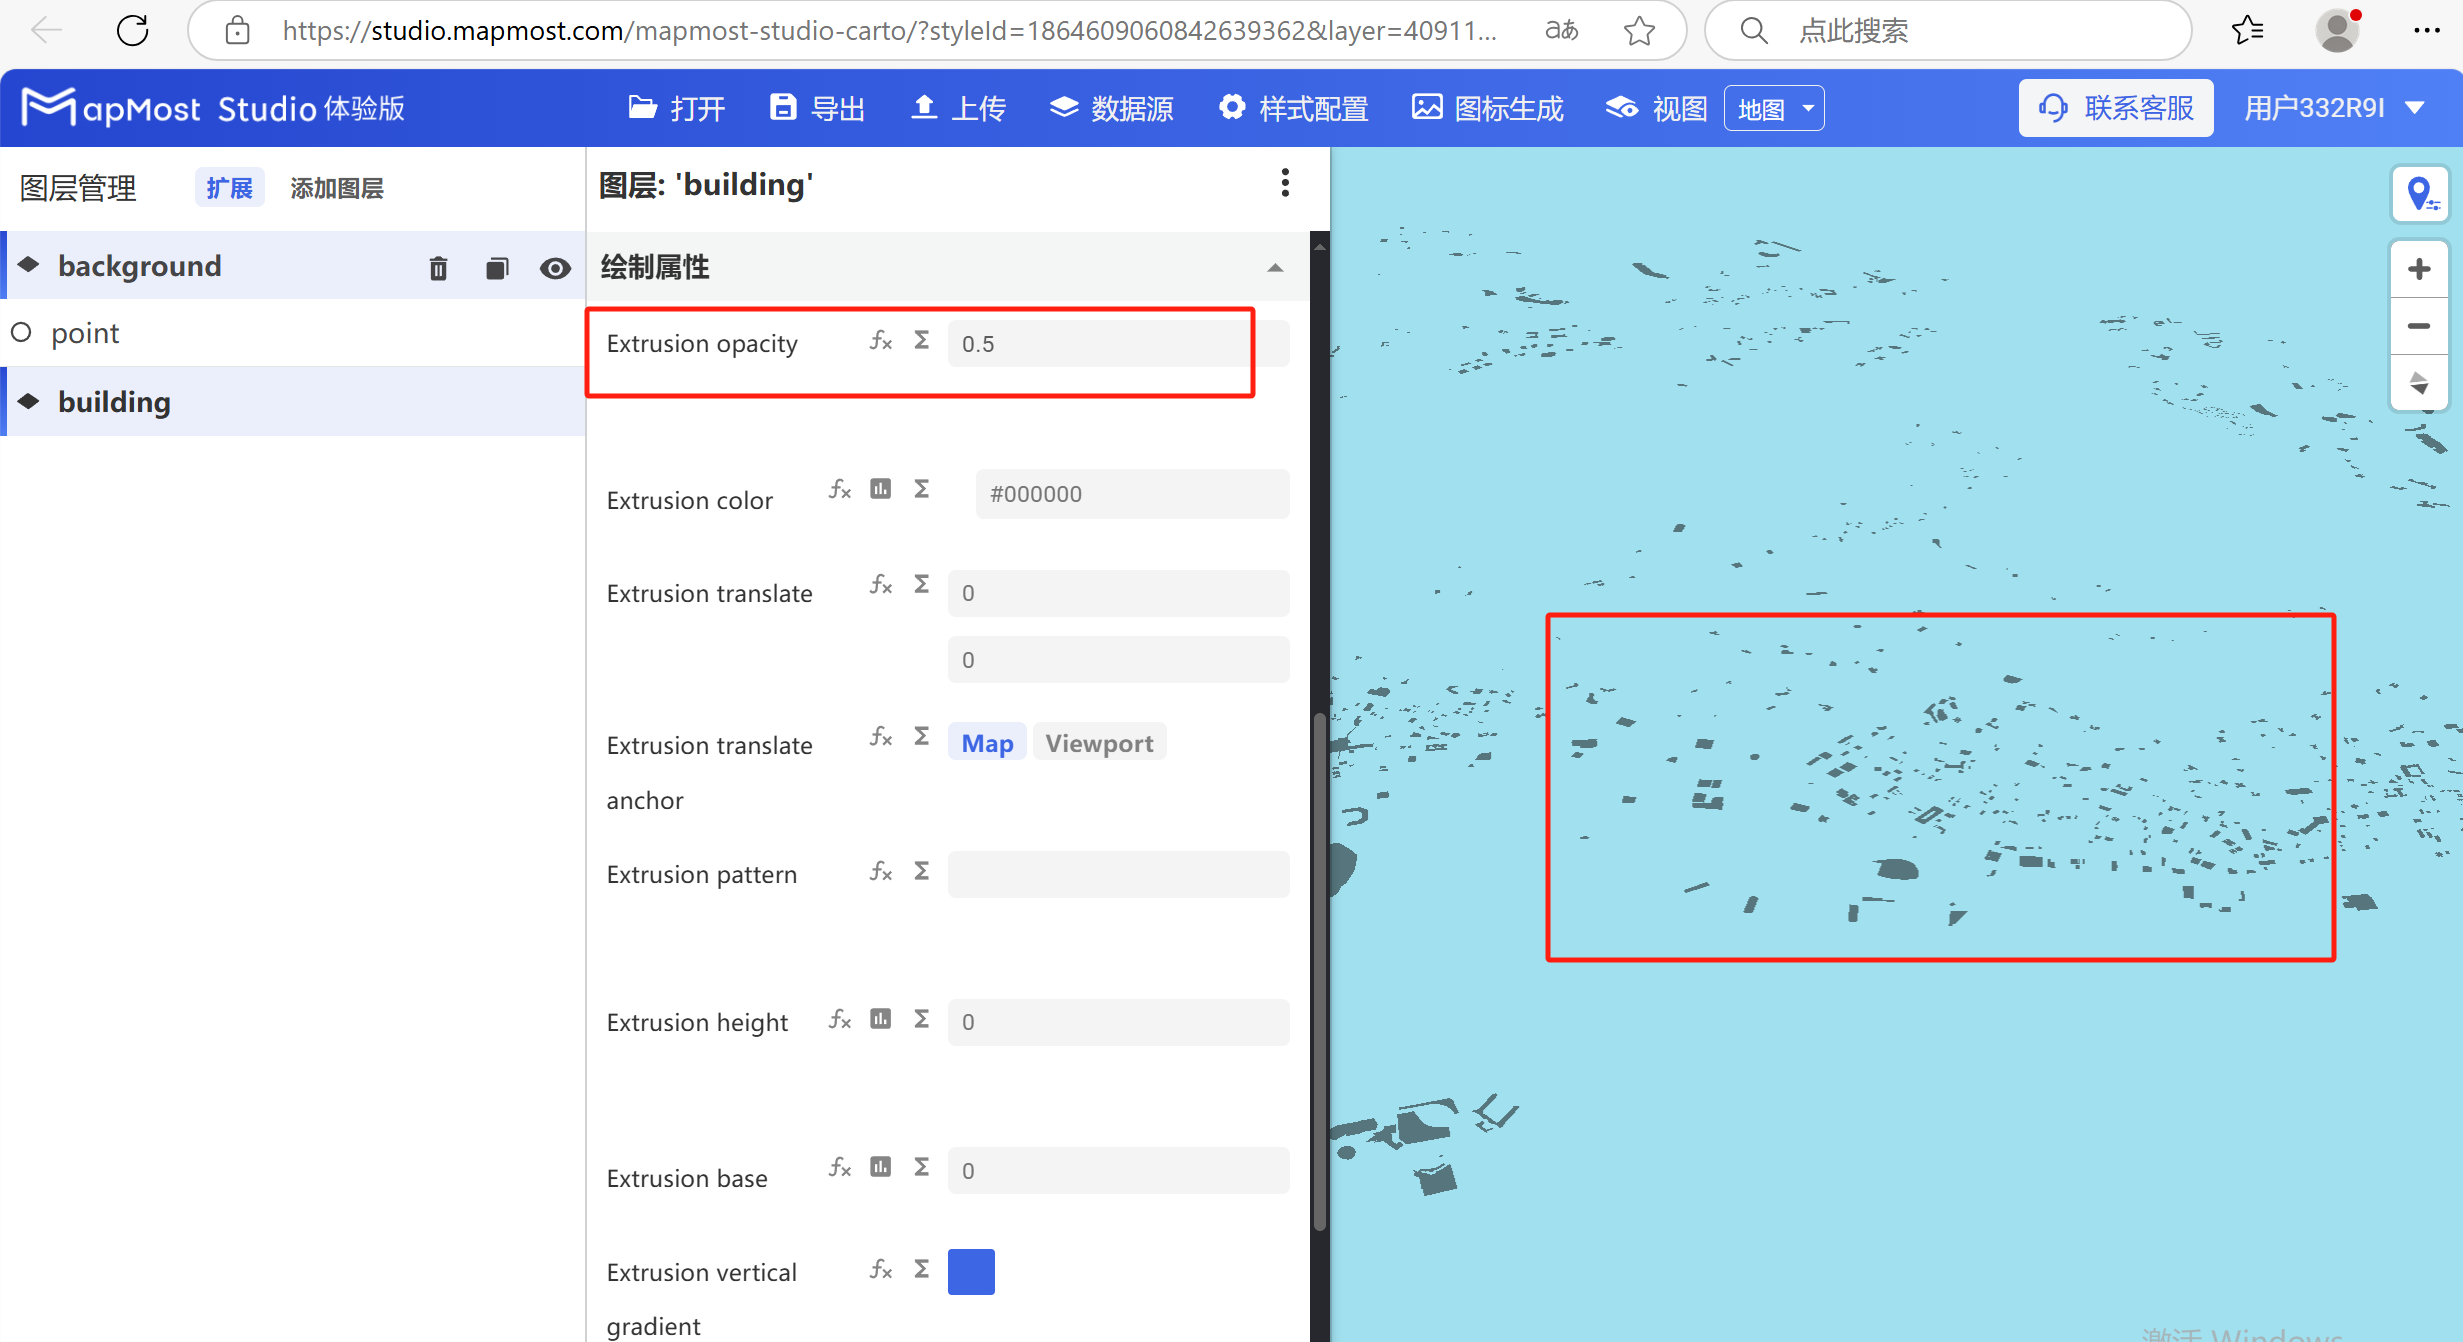Screen dimensions: 2463x1342
Task: Click the Extrusion color input field
Action: tap(1131, 493)
